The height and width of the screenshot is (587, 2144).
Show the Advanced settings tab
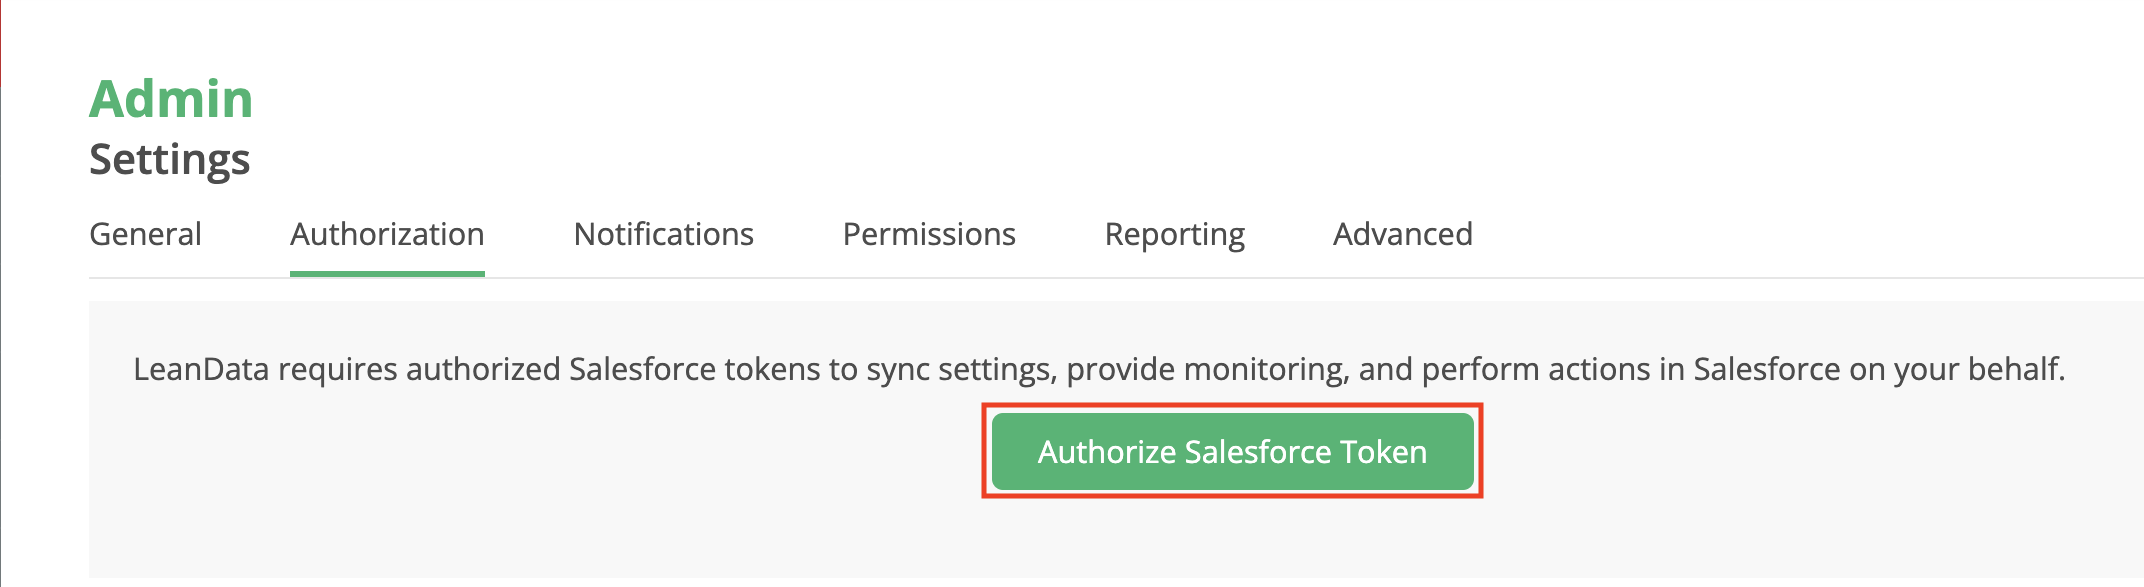pyautogui.click(x=1402, y=234)
